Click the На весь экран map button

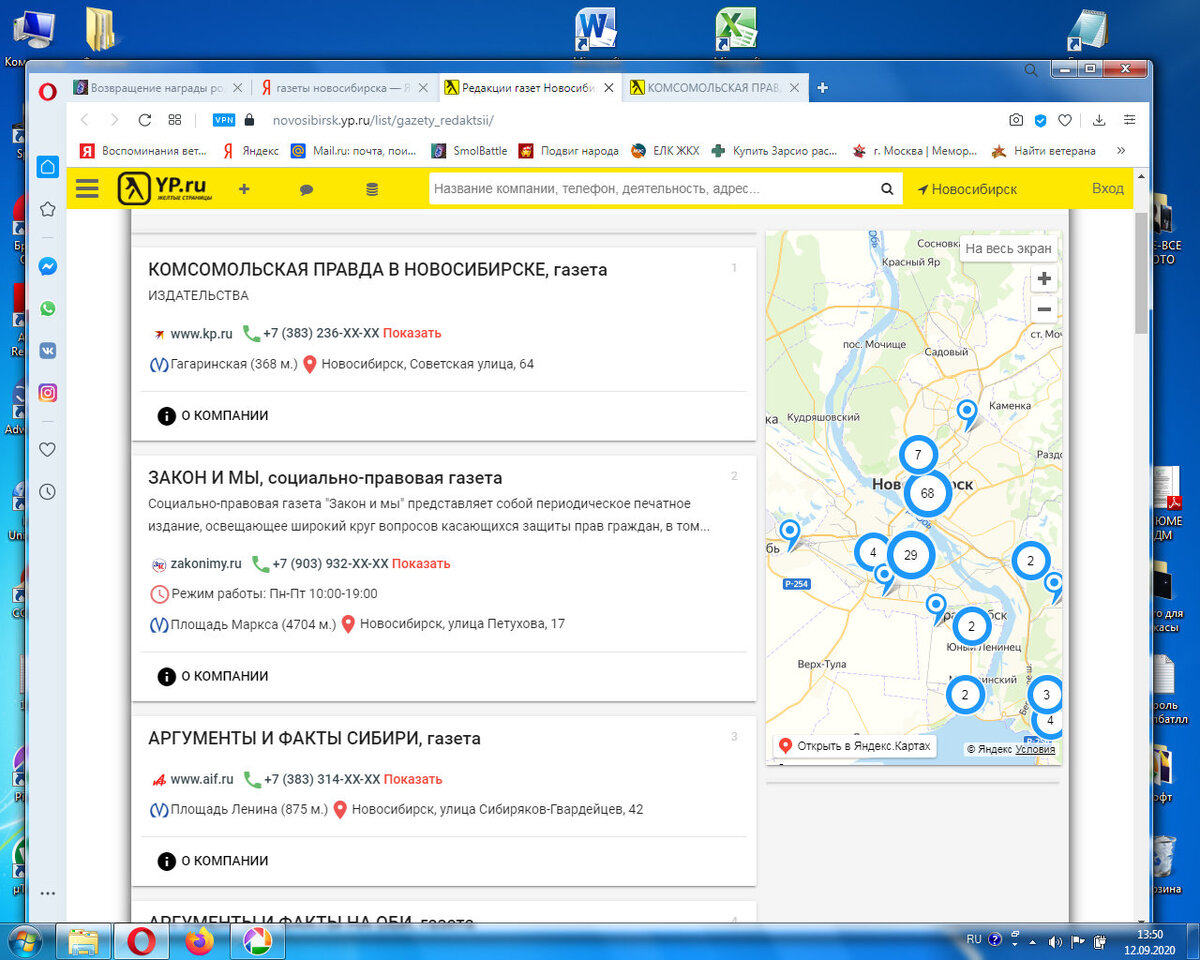coord(1007,249)
